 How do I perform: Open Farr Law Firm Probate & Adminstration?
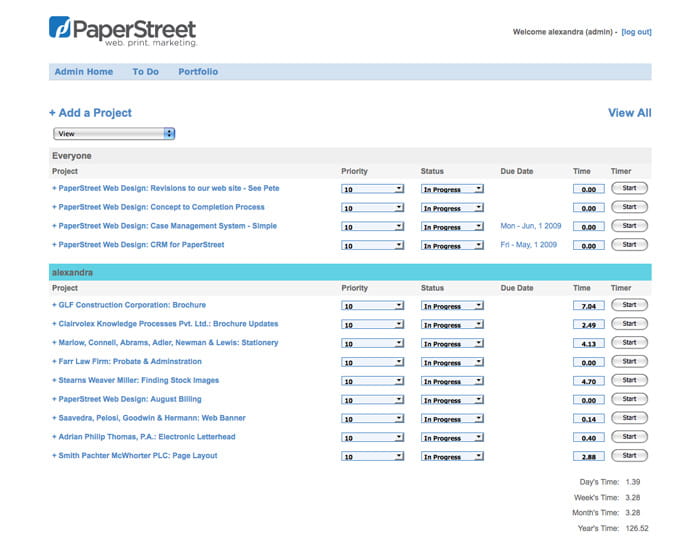[127, 361]
